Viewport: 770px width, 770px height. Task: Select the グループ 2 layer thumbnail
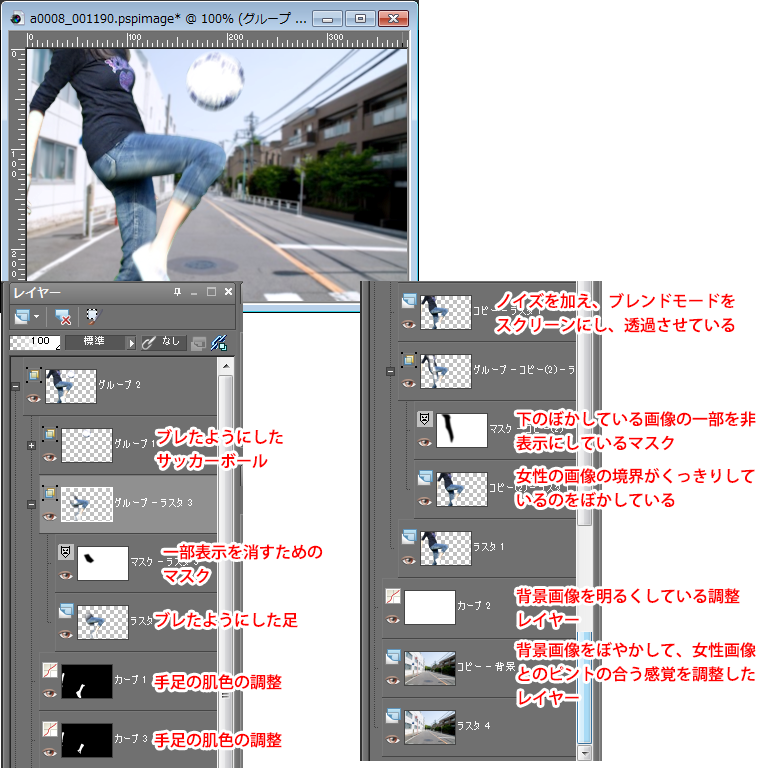click(71, 386)
